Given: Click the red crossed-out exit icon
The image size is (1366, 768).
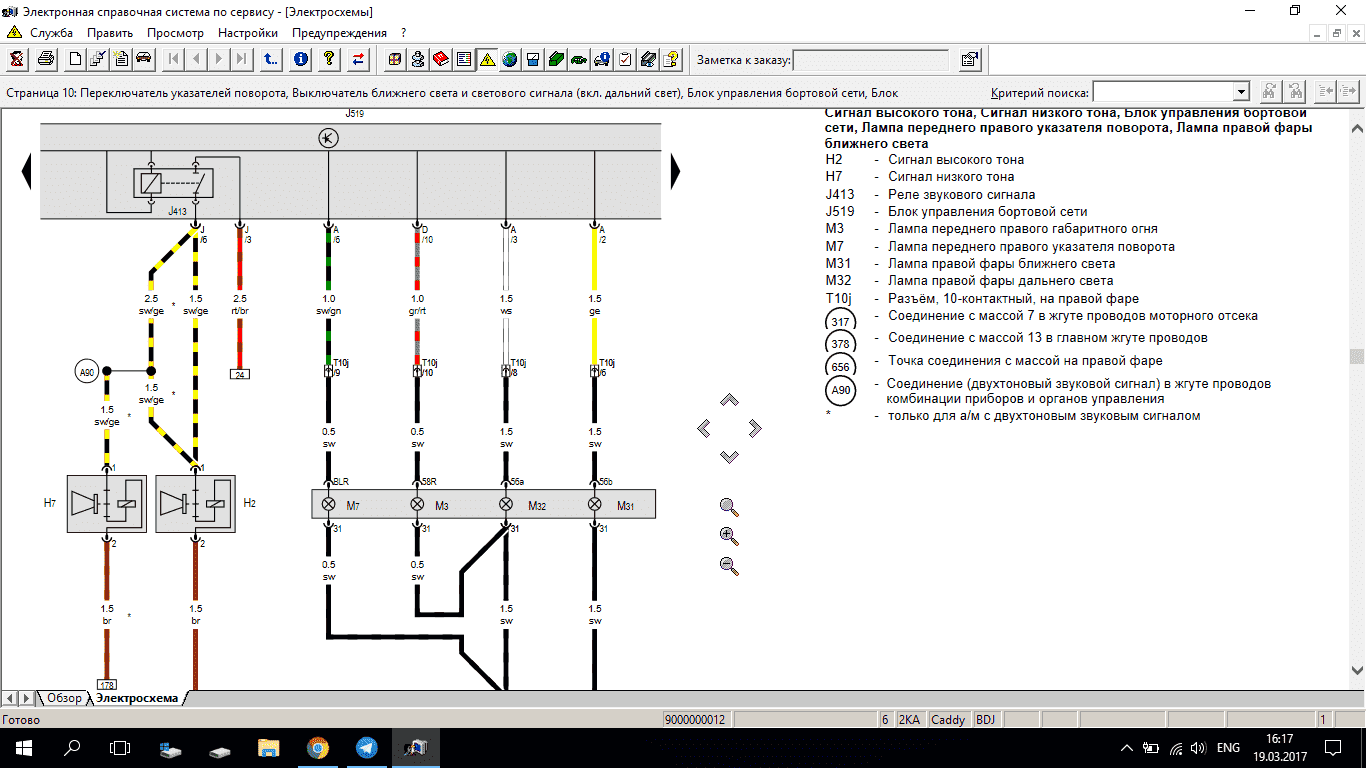Looking at the screenshot, I should point(19,59).
